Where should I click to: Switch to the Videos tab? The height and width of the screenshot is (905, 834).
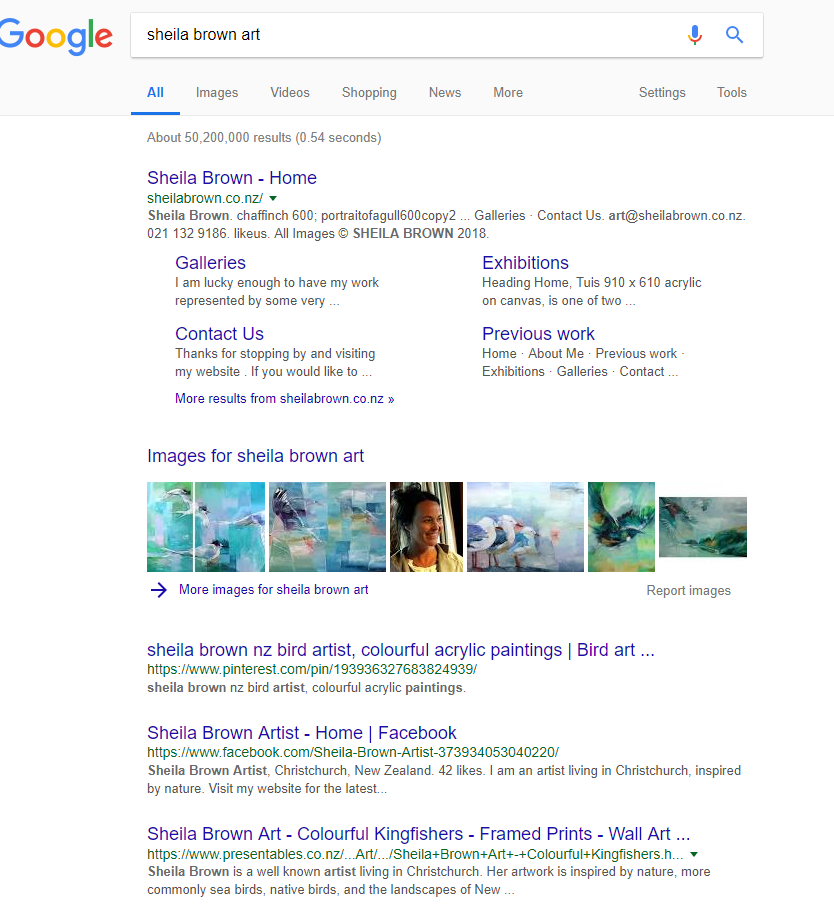290,92
